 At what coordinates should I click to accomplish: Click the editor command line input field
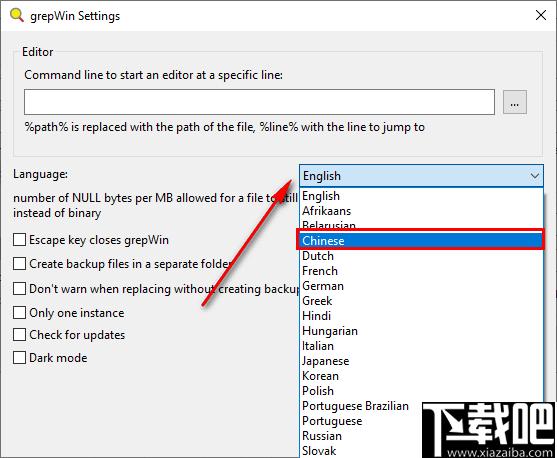[259, 102]
